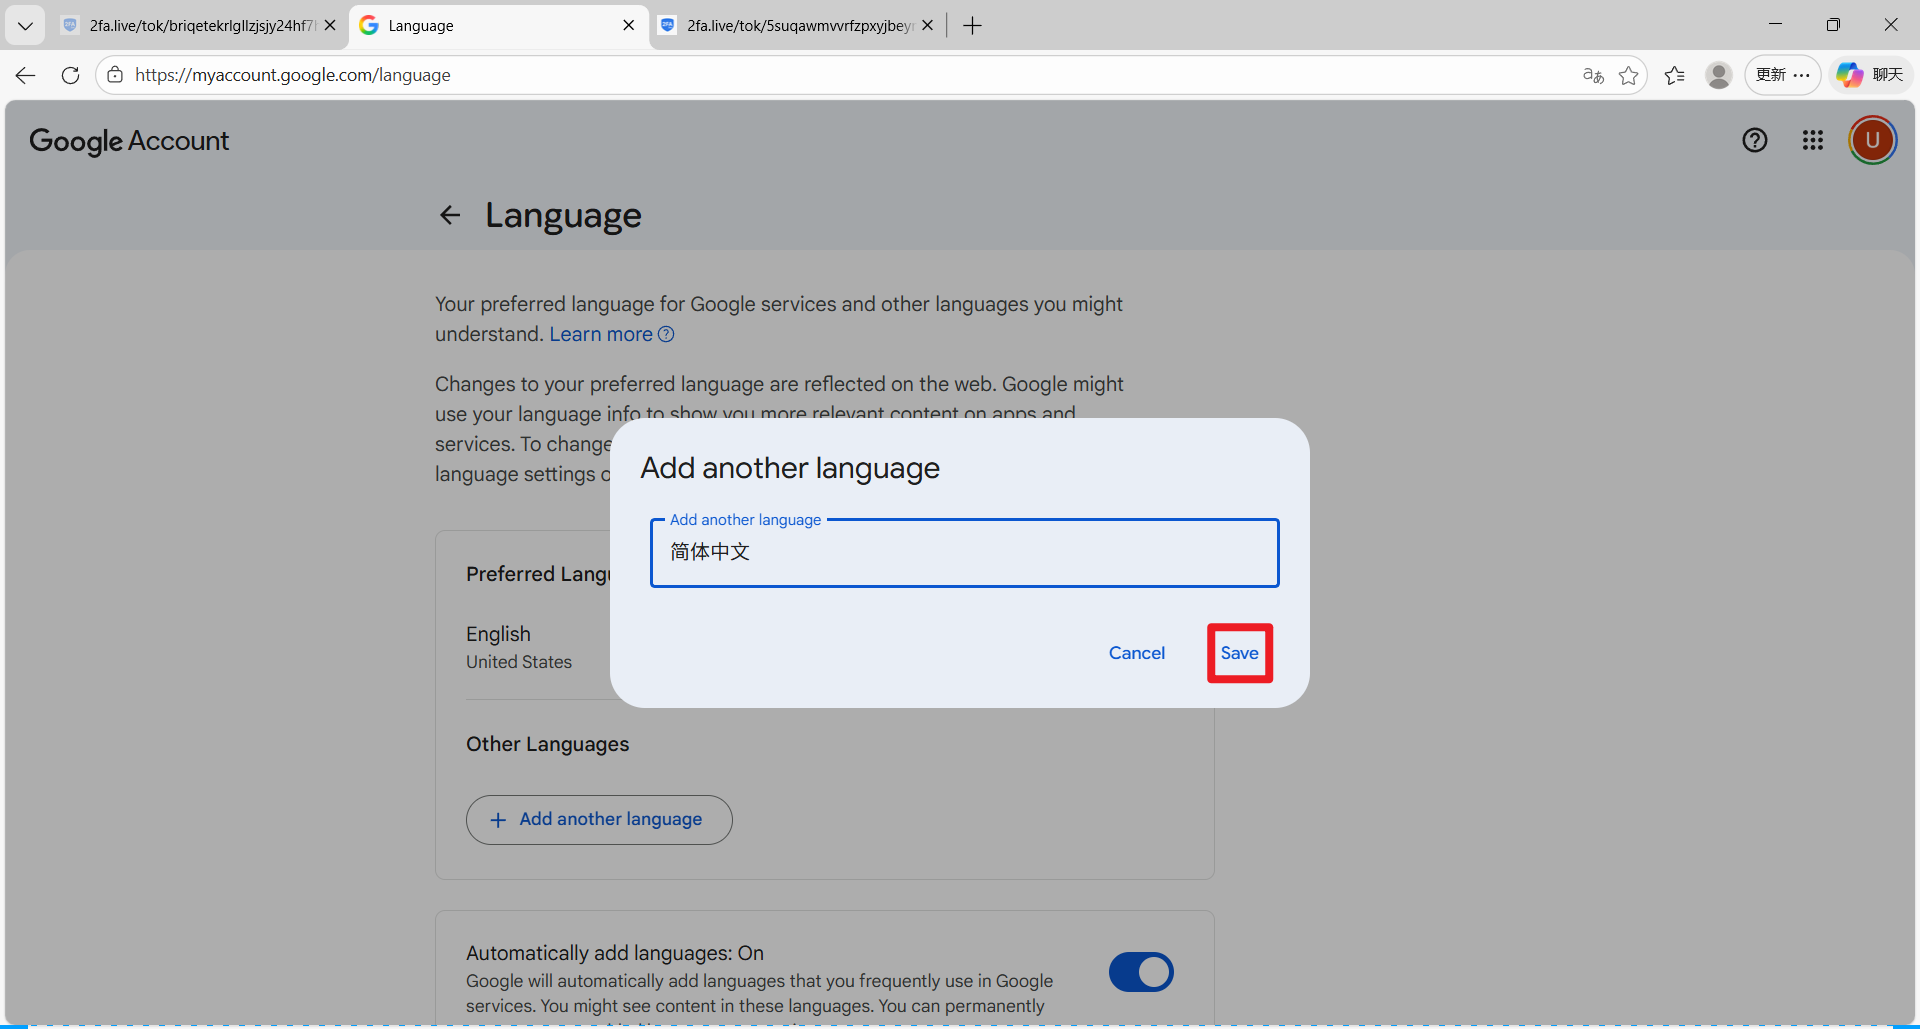Click the Add another language text field
Image resolution: width=1920 pixels, height=1029 pixels.
964,553
